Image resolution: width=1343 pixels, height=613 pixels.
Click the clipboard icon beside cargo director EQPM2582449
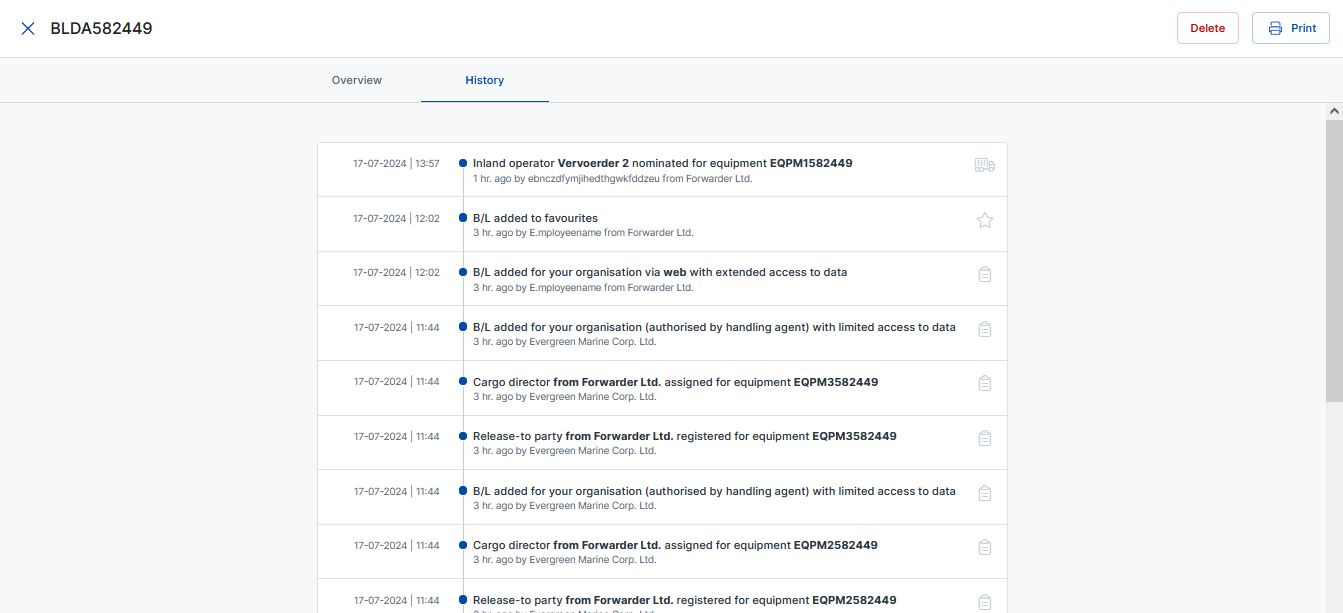click(x=984, y=547)
